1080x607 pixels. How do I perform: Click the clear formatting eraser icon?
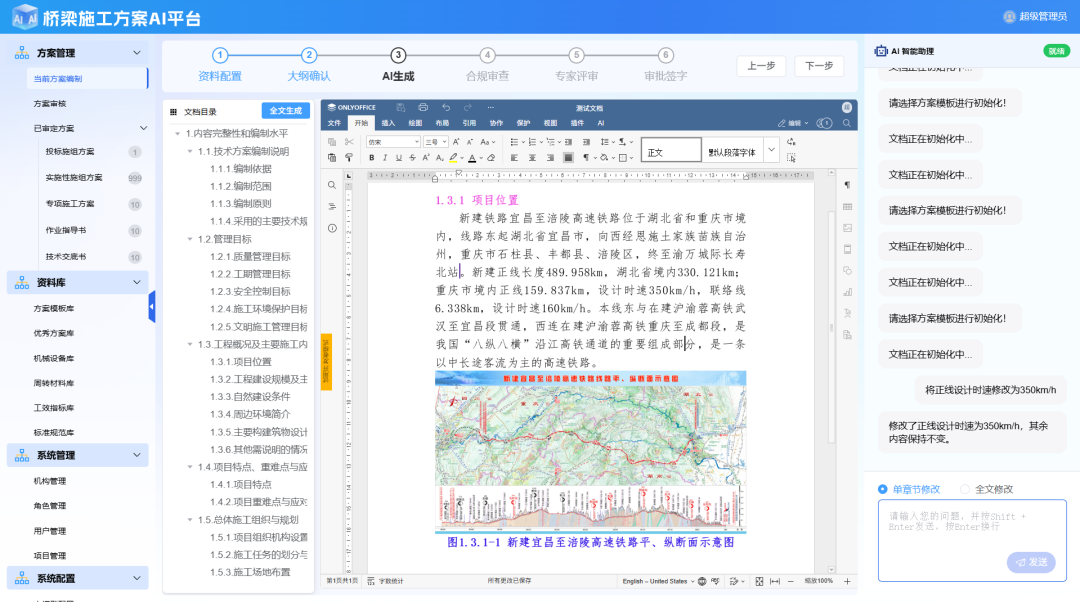tap(490, 158)
